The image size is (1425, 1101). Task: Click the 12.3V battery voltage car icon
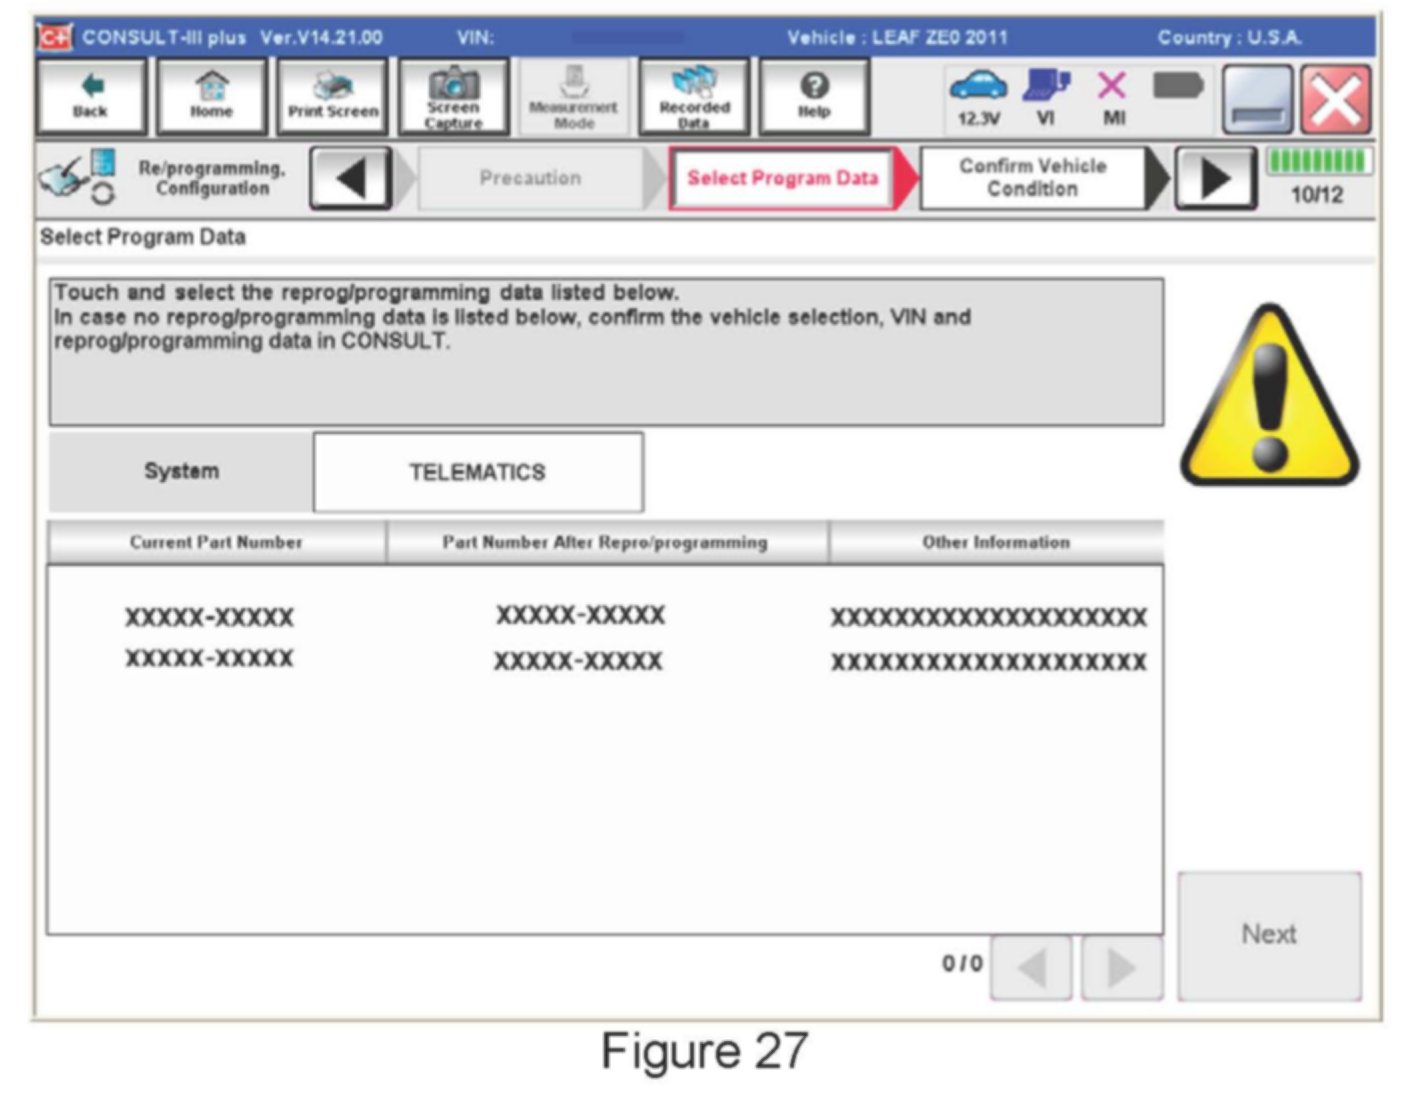(978, 97)
